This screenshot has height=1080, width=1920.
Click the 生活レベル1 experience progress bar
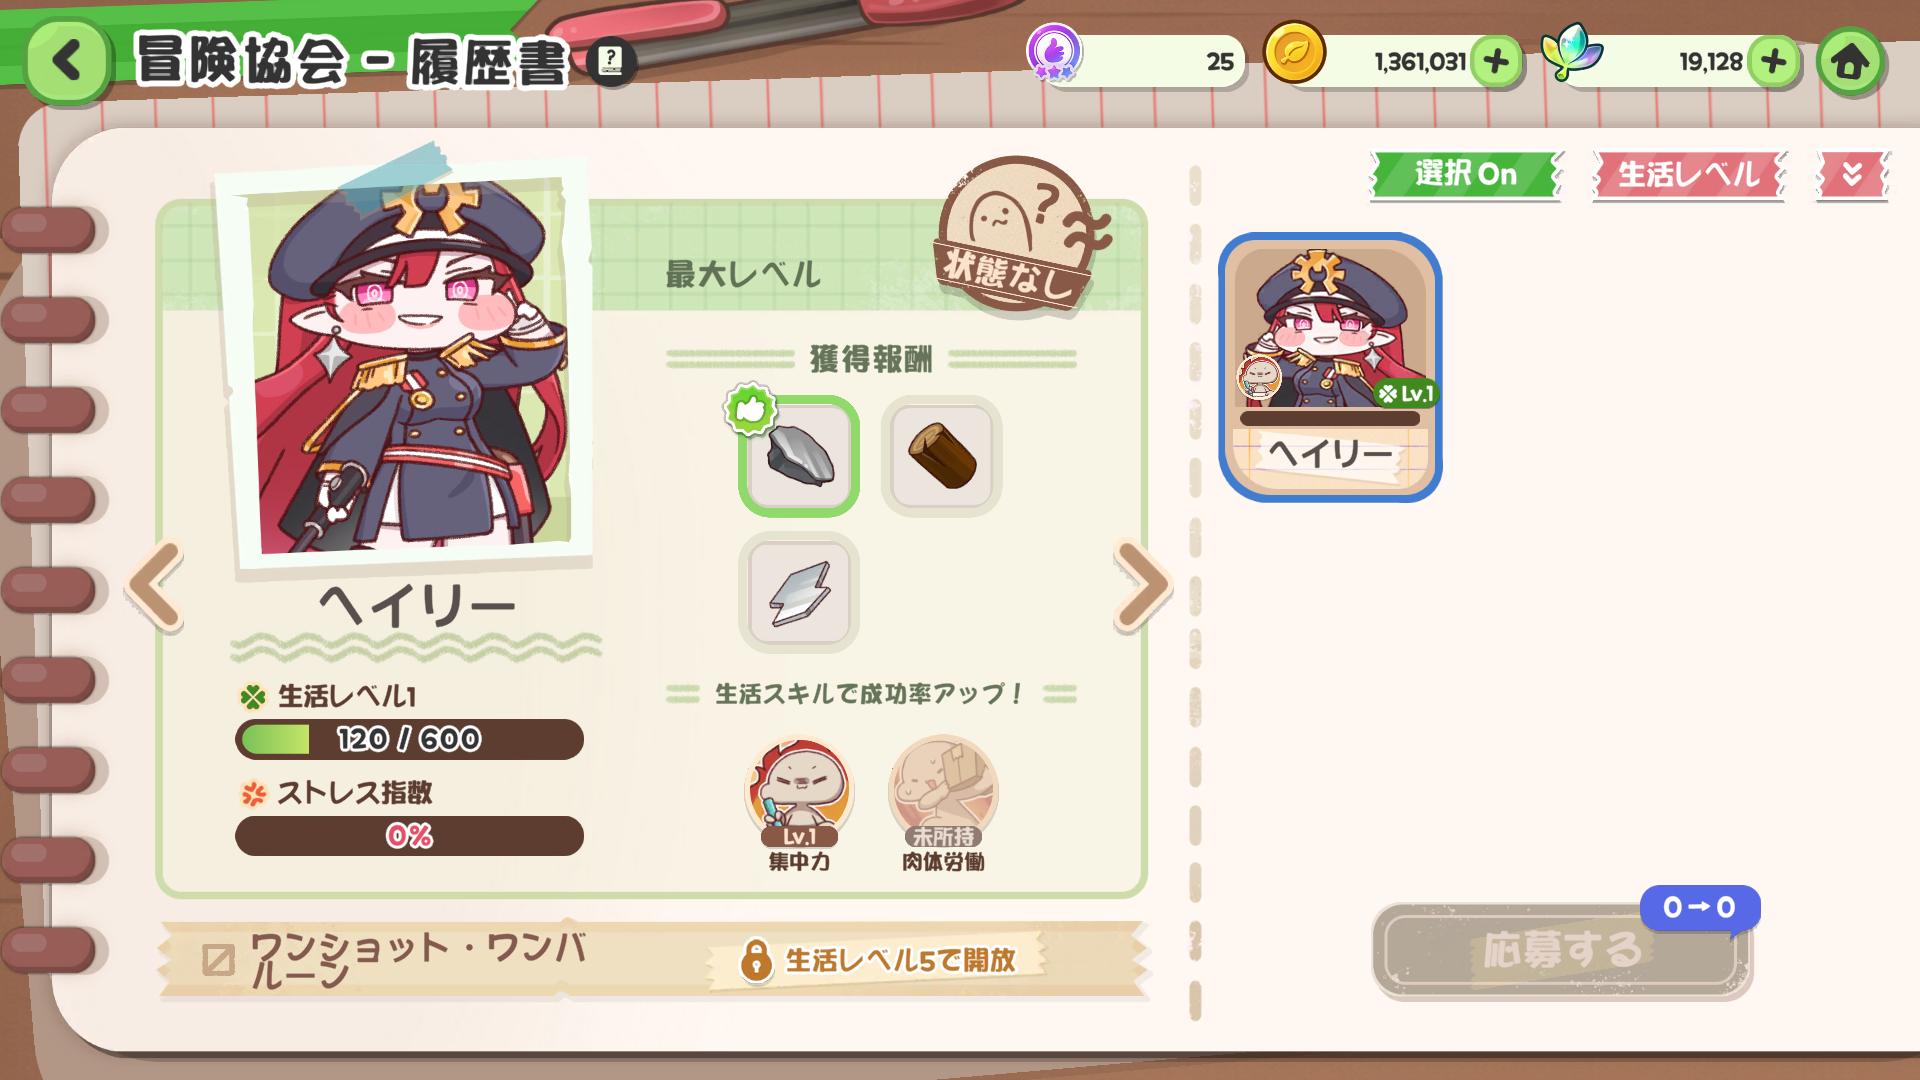pos(409,739)
